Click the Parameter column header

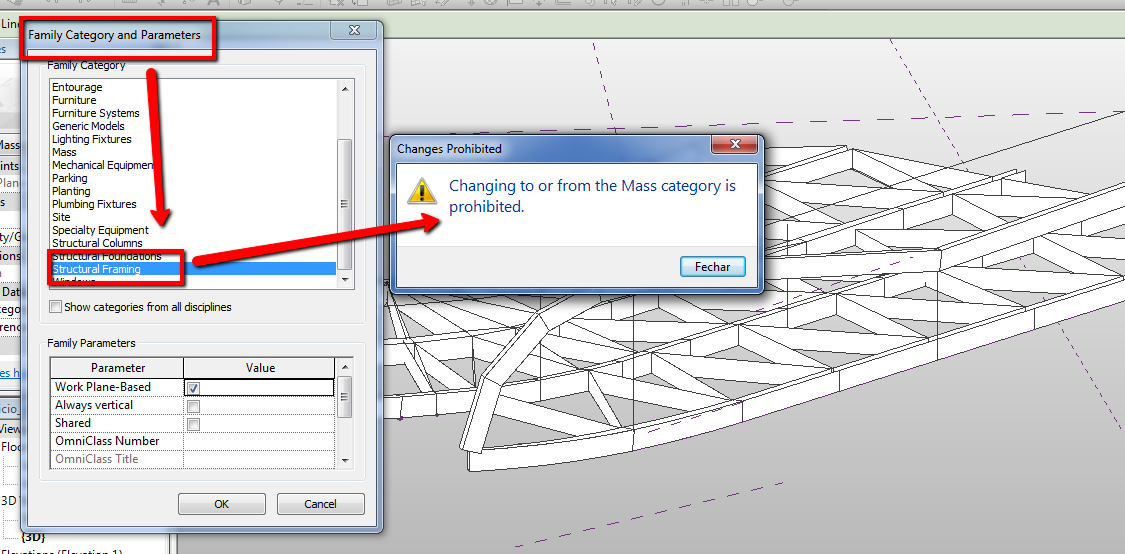point(117,368)
